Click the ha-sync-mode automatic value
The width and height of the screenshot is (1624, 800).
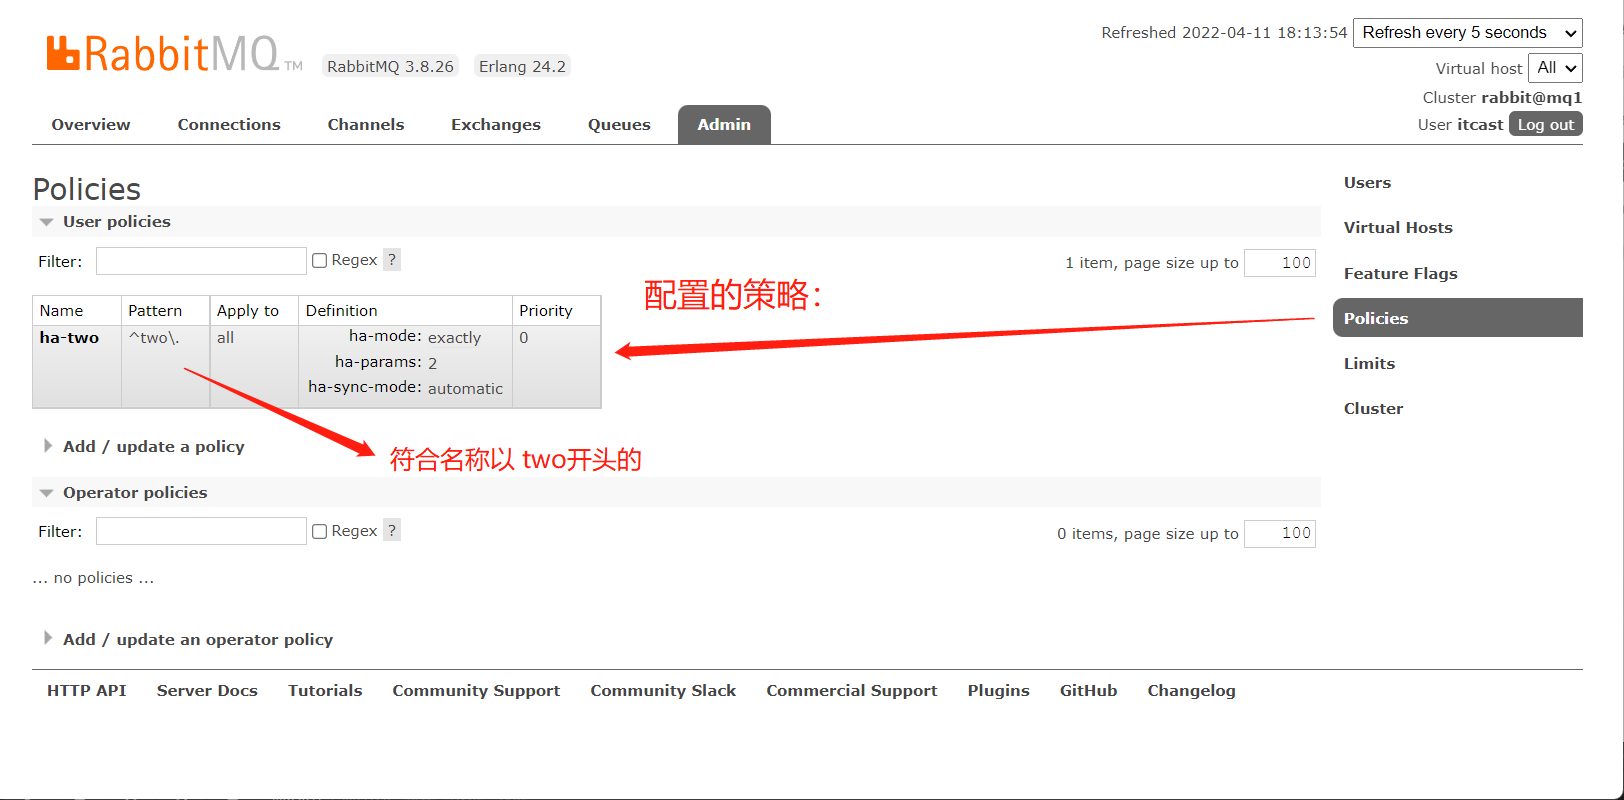pyautogui.click(x=465, y=389)
